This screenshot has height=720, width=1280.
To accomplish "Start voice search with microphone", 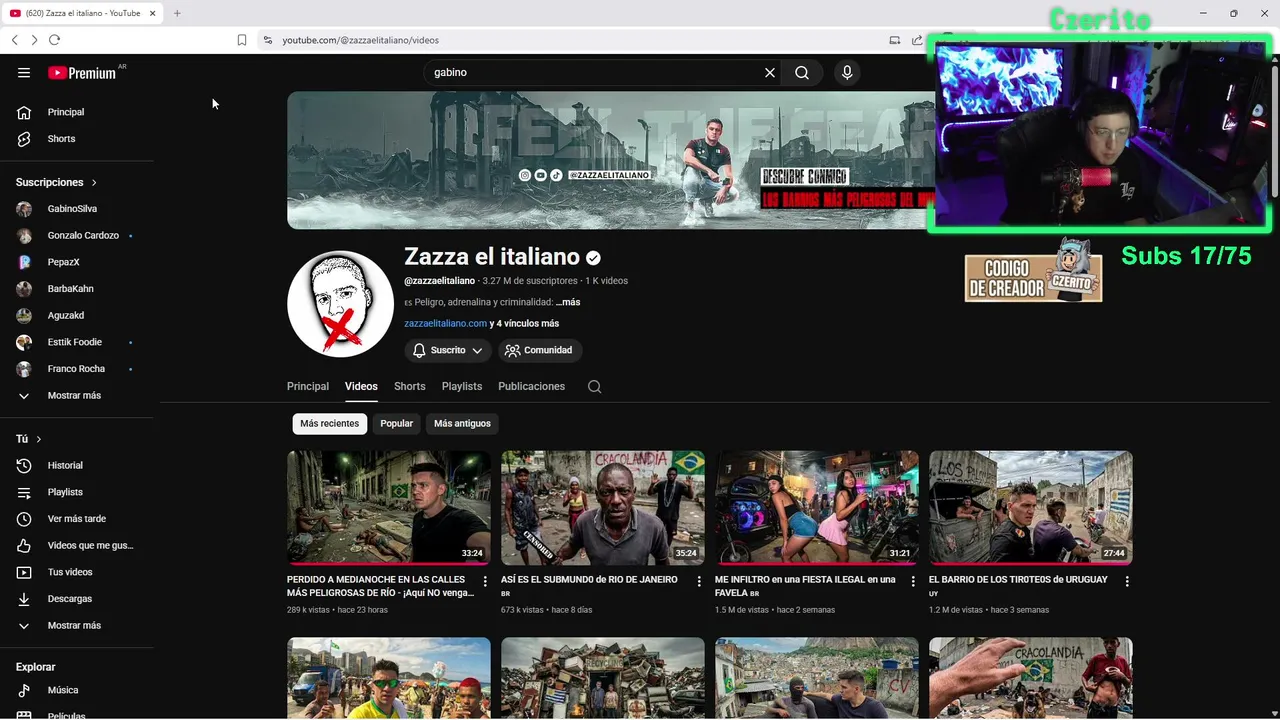I will [x=847, y=72].
